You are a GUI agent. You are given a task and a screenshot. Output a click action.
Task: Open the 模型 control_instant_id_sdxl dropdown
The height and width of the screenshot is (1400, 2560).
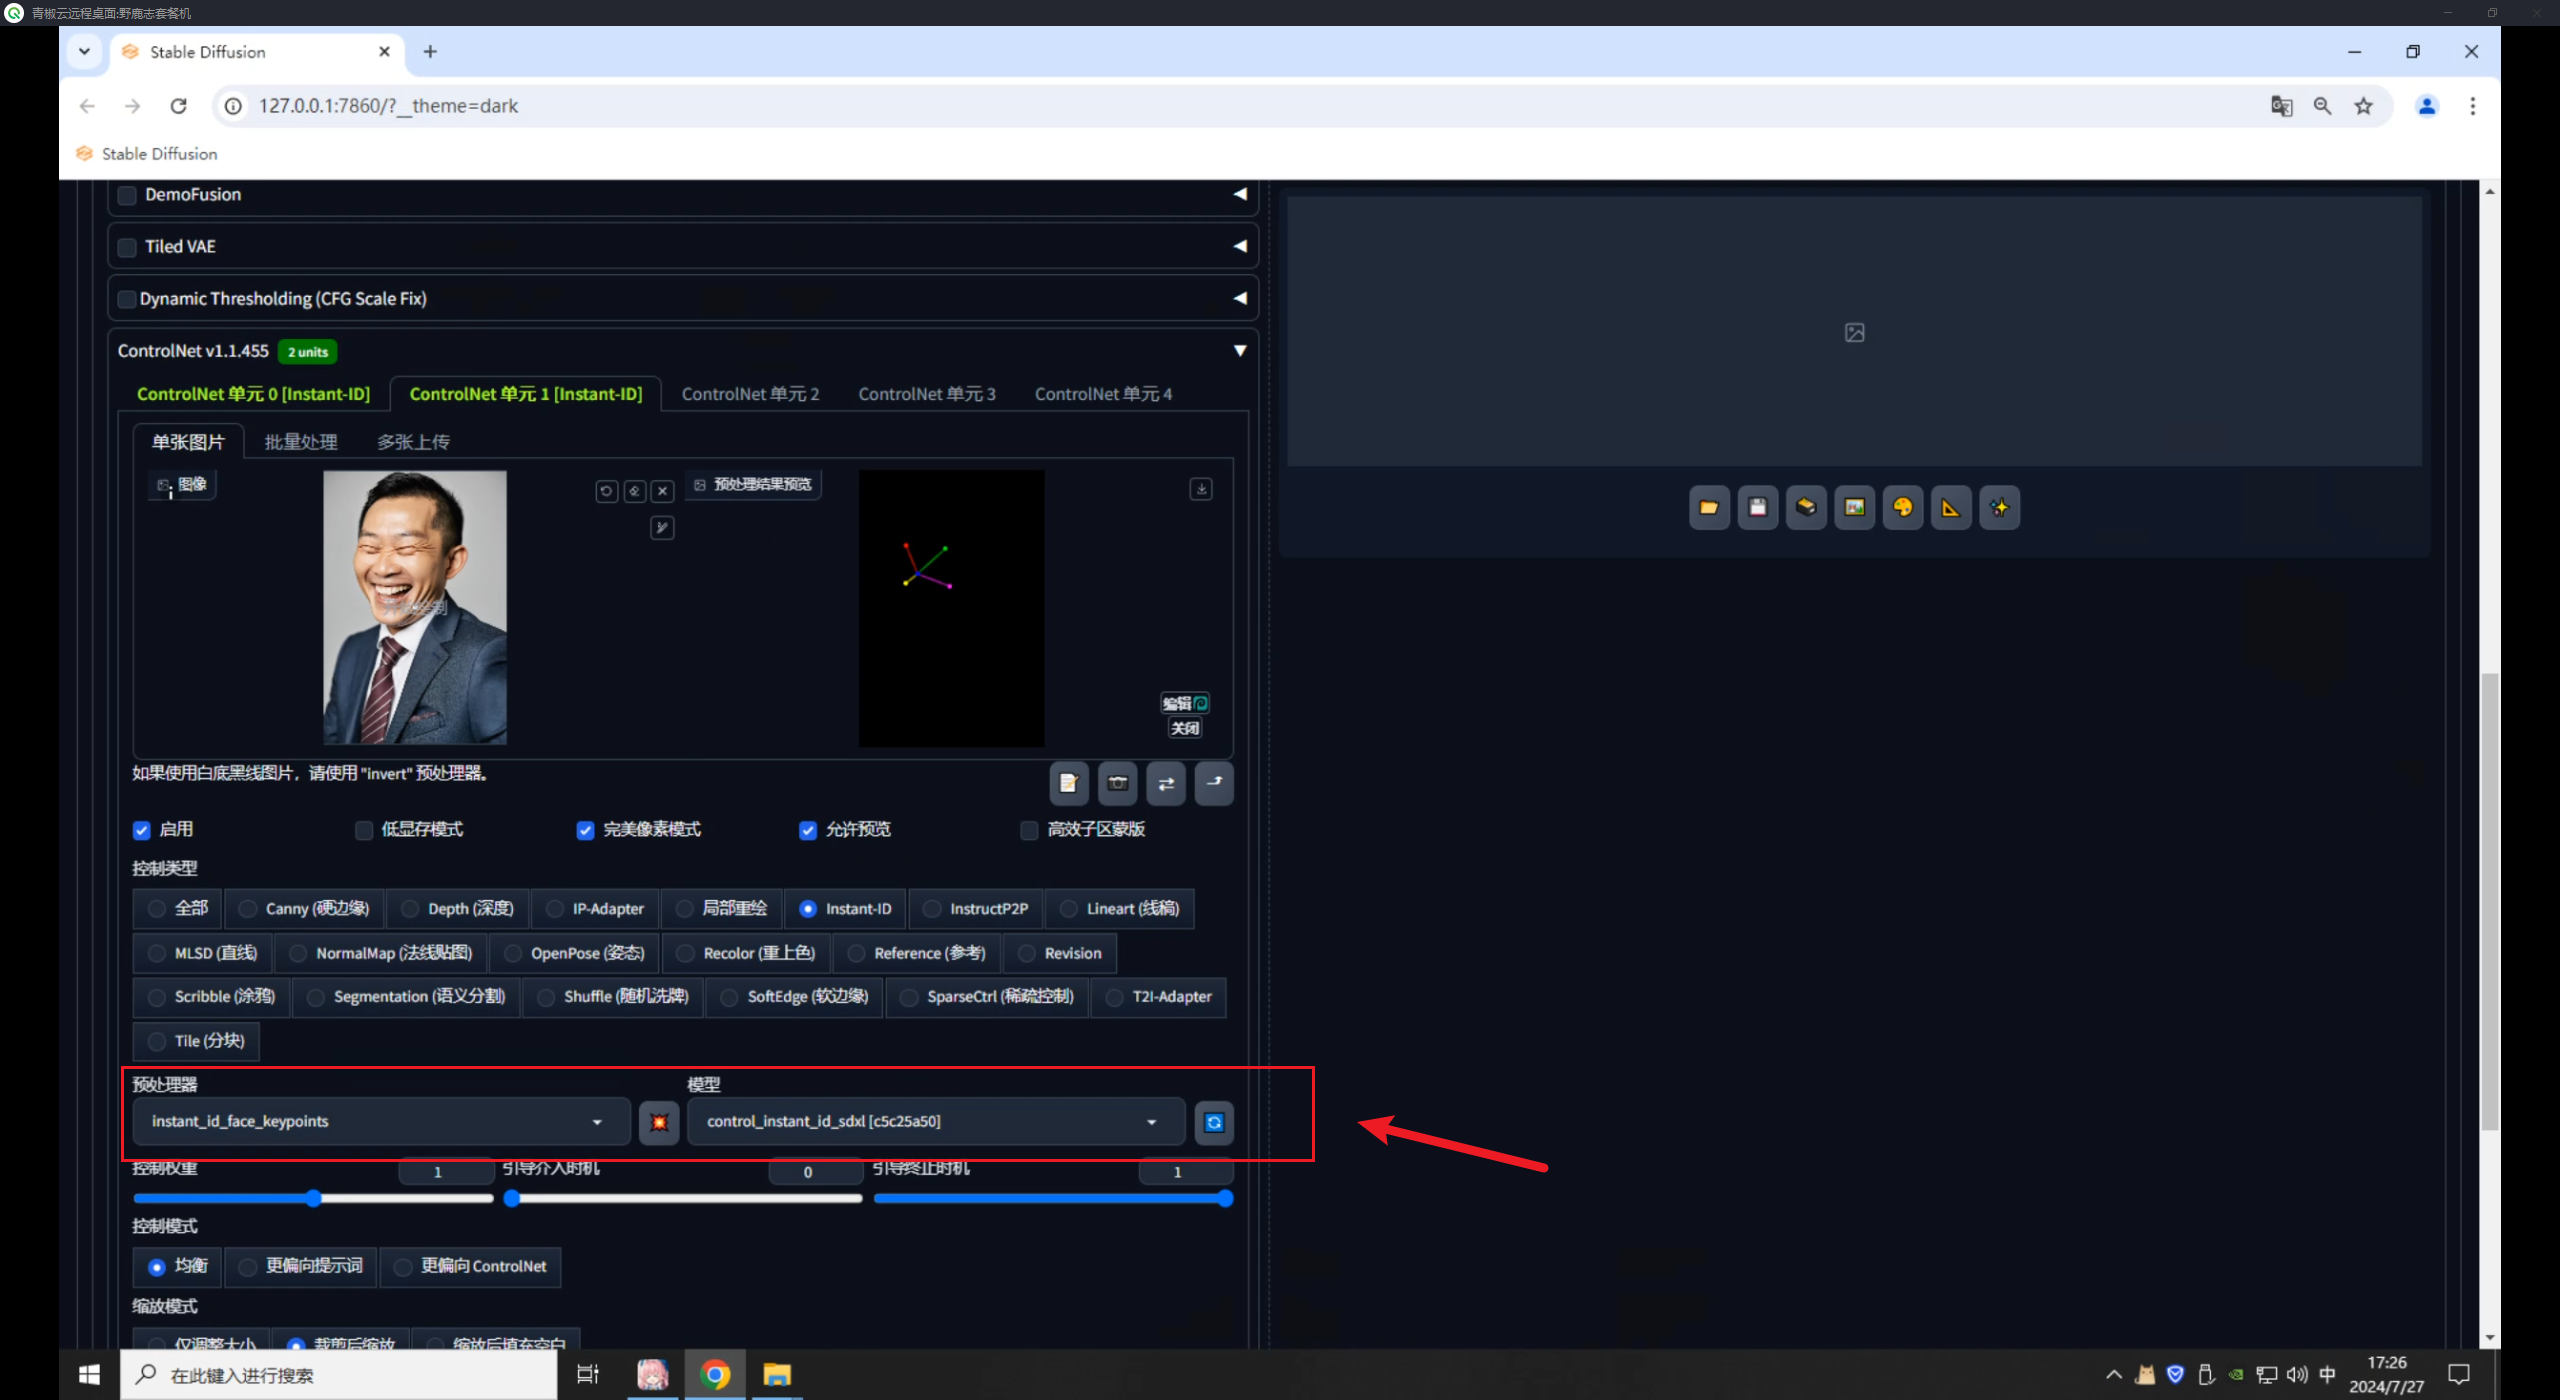936,1122
